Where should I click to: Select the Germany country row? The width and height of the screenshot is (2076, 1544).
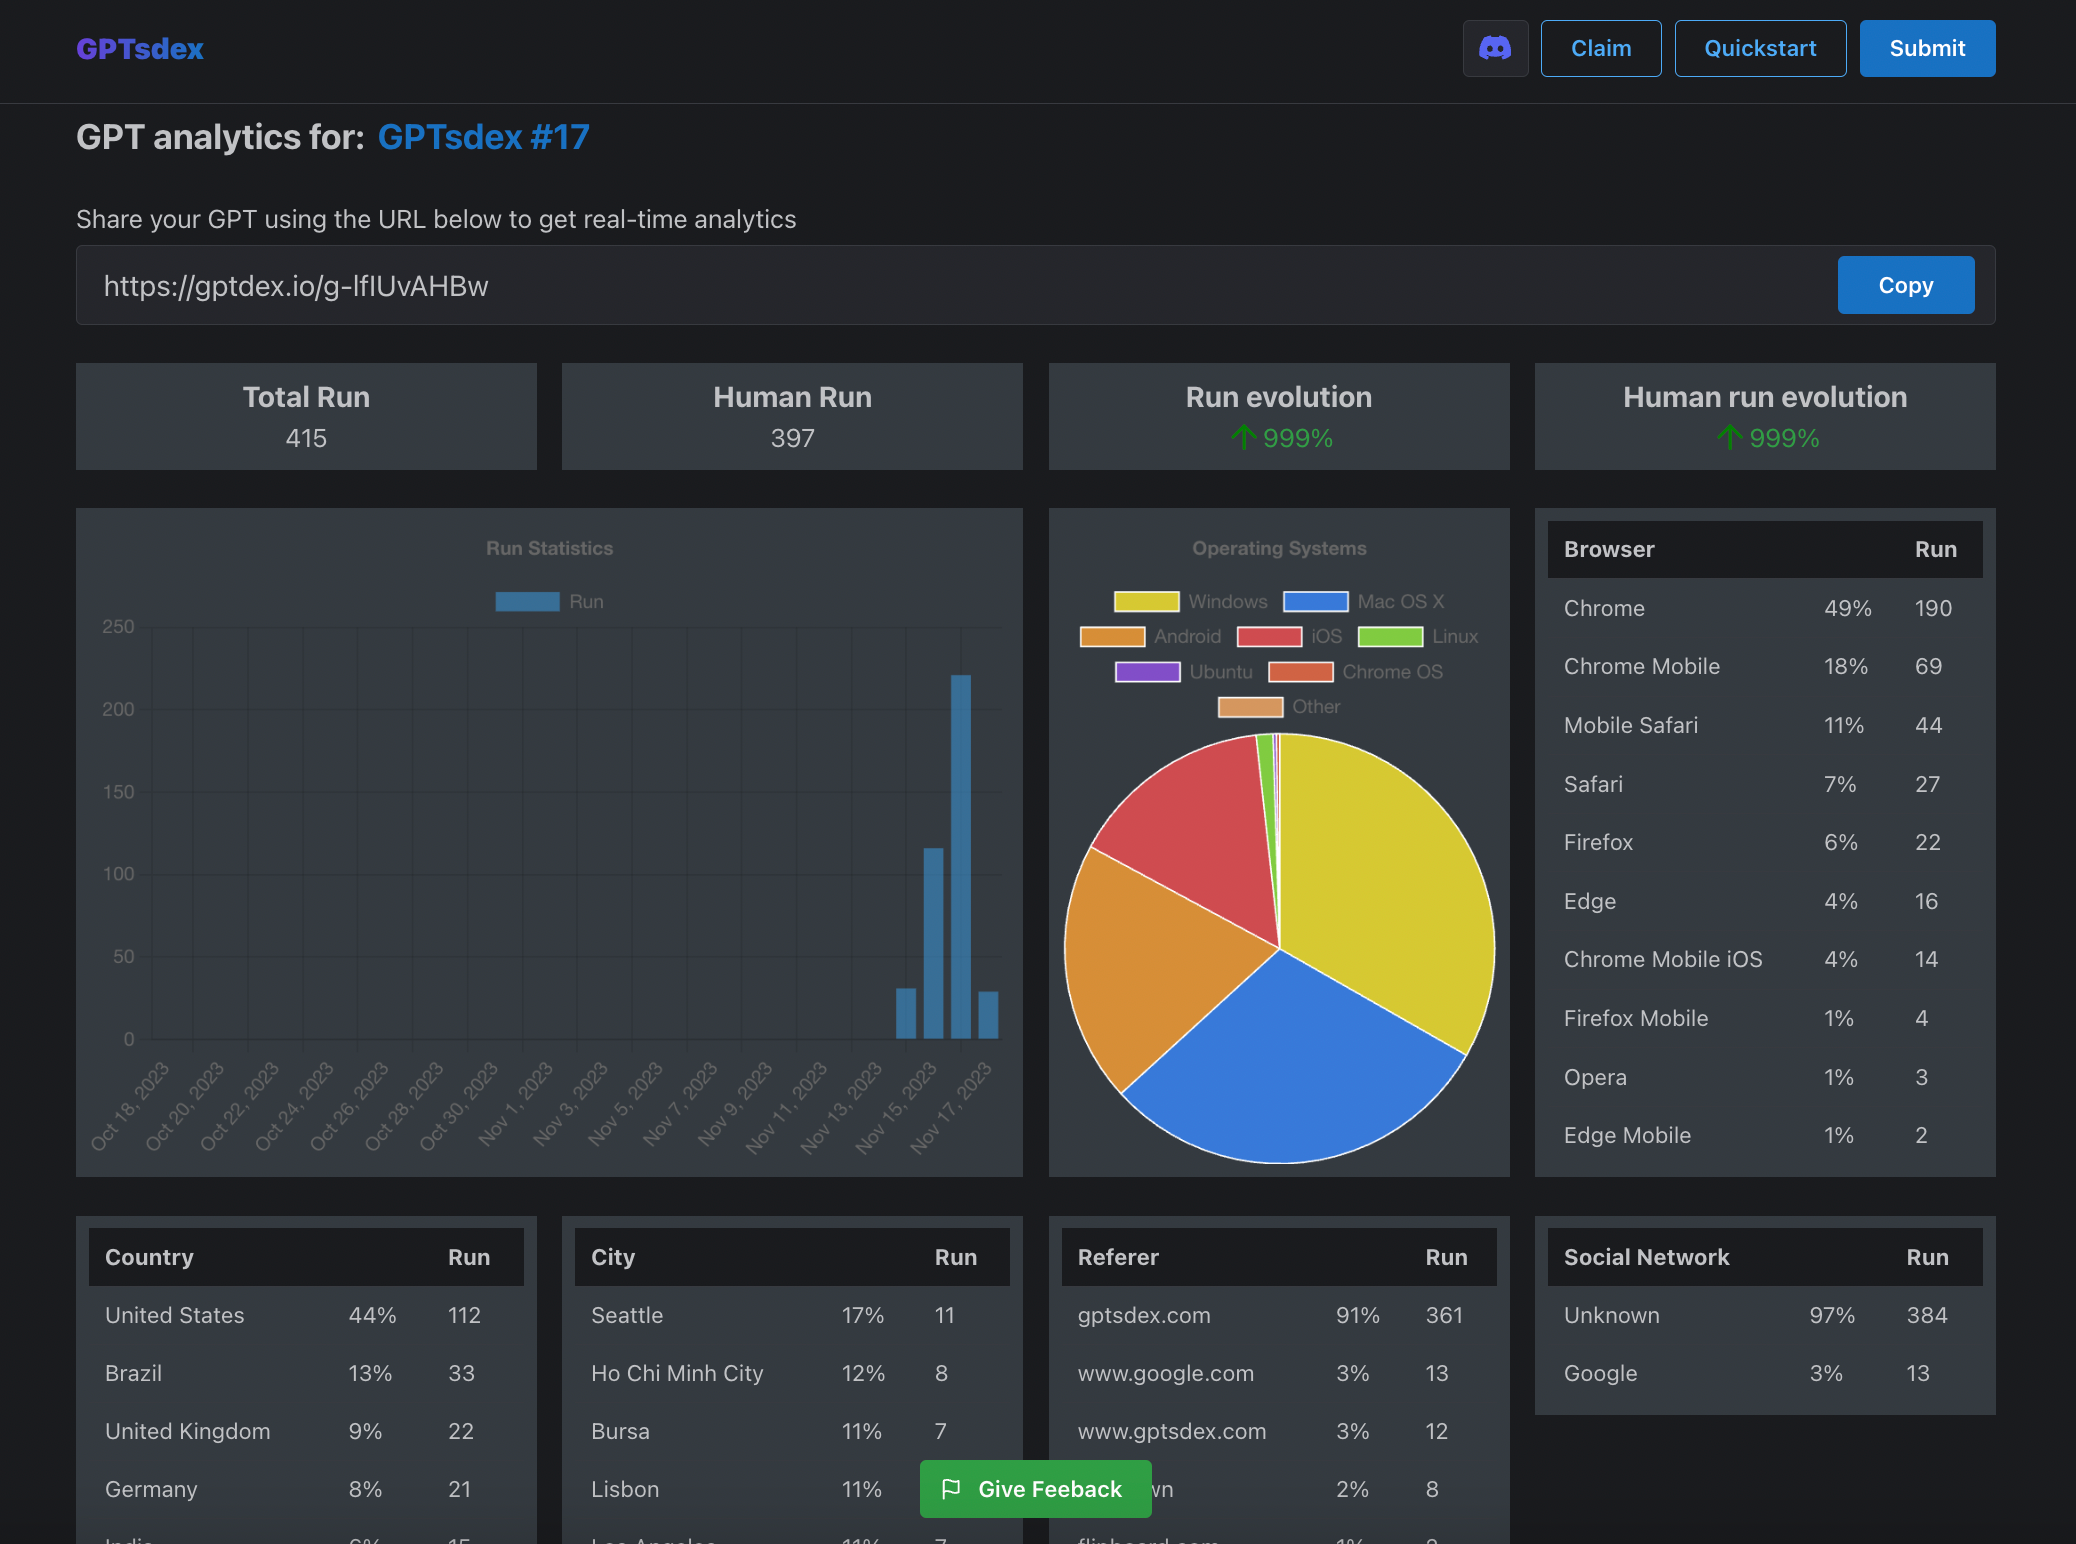click(306, 1489)
